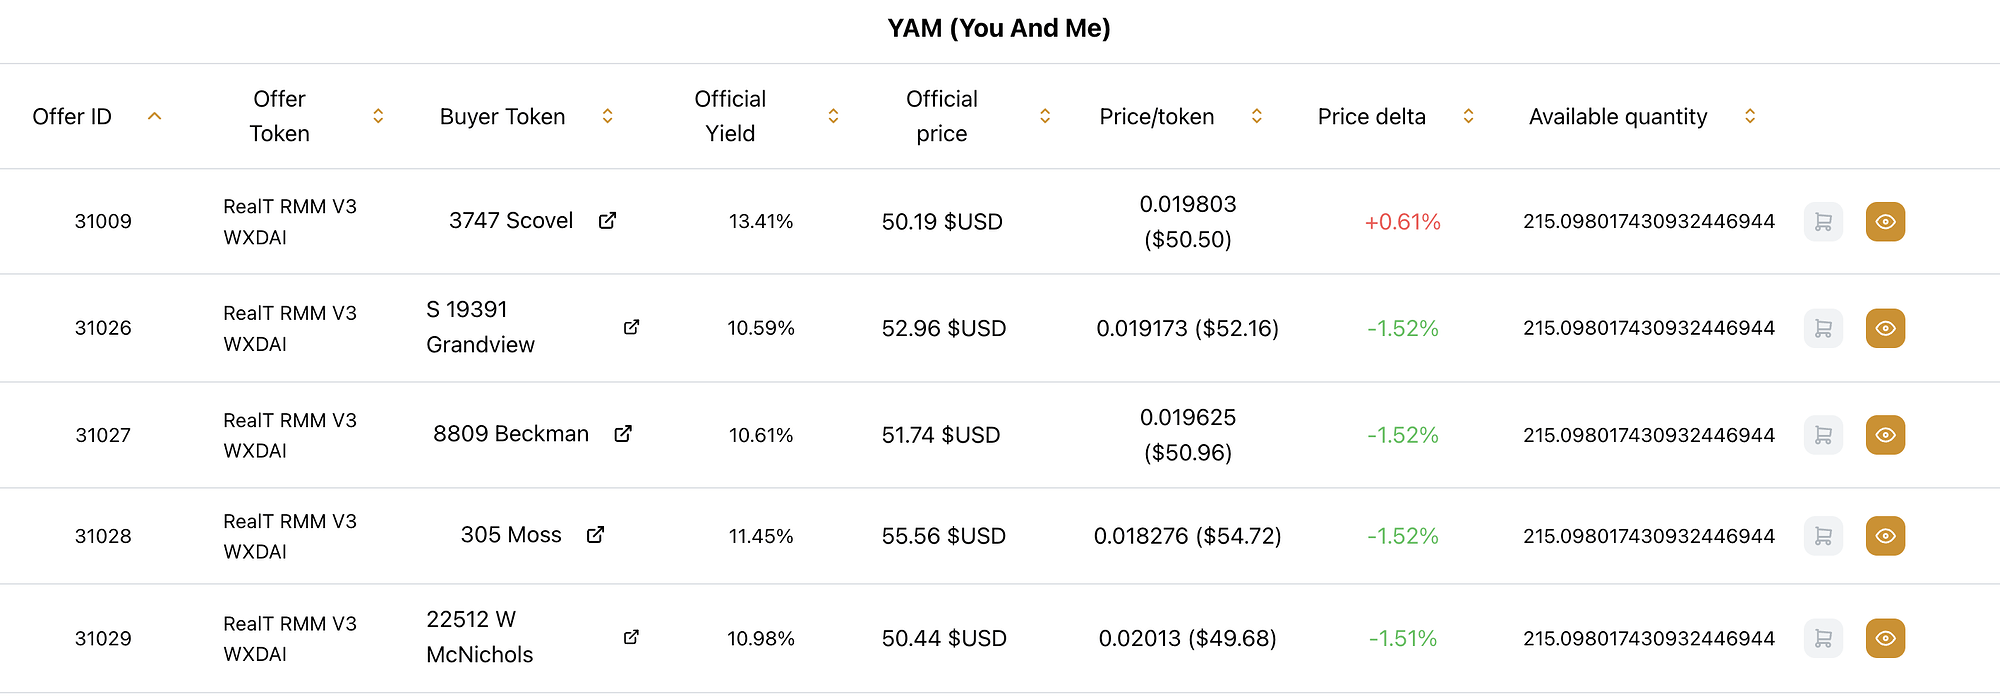Select the offer 31028 row ID cell
Image resolution: width=2000 pixels, height=698 pixels.
[103, 536]
